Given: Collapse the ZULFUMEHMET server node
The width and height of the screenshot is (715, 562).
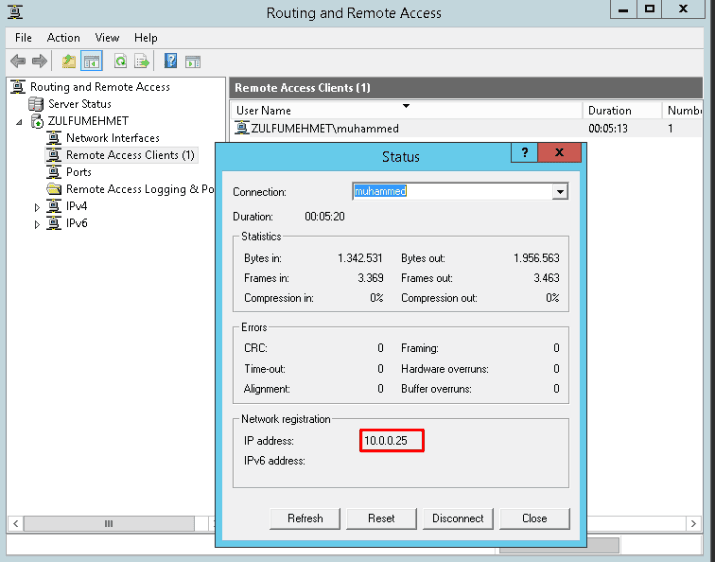Looking at the screenshot, I should coord(19,122).
